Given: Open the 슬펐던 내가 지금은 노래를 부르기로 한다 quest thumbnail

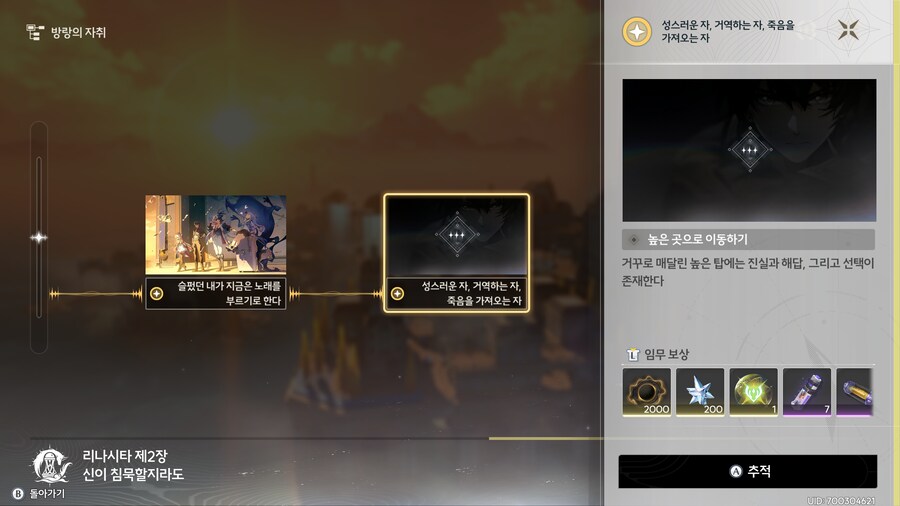Looking at the screenshot, I should tap(216, 235).
